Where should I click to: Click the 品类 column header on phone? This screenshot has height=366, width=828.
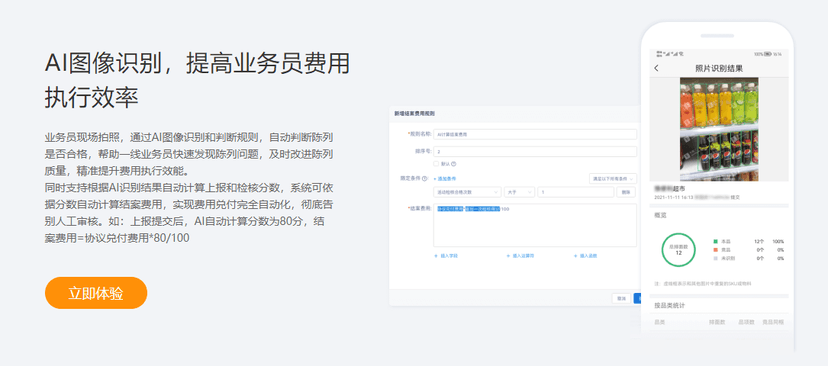(660, 322)
